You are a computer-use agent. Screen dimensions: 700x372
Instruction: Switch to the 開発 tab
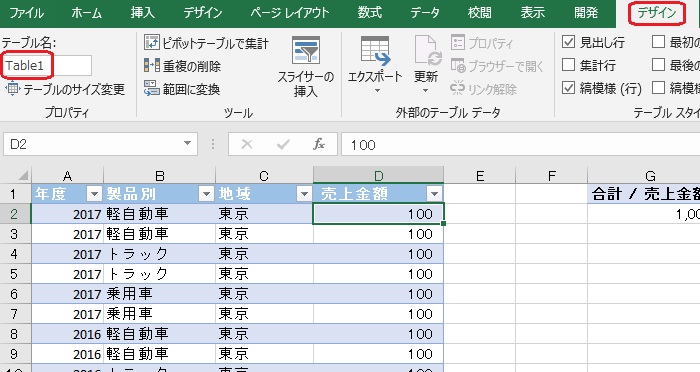tap(586, 13)
